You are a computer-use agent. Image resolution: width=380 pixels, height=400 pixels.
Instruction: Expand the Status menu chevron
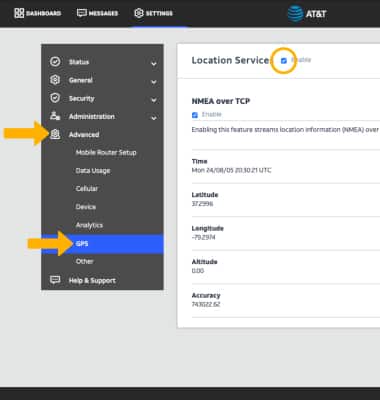coord(154,63)
